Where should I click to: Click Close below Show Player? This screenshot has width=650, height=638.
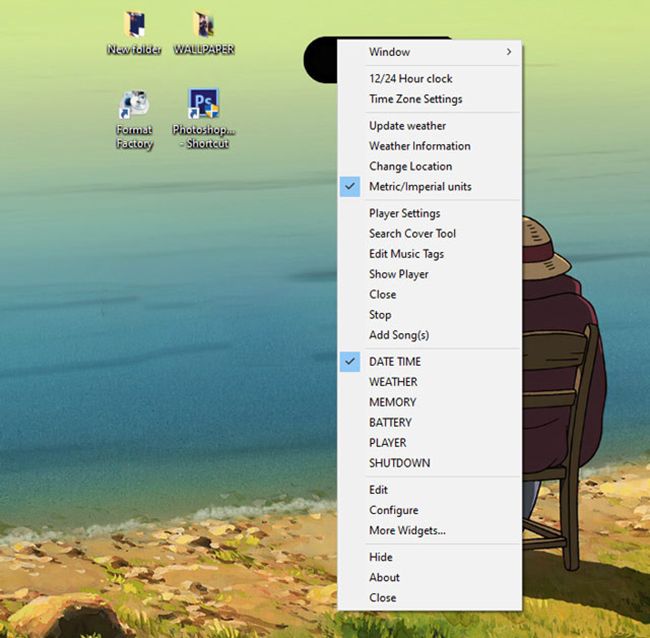[429, 294]
